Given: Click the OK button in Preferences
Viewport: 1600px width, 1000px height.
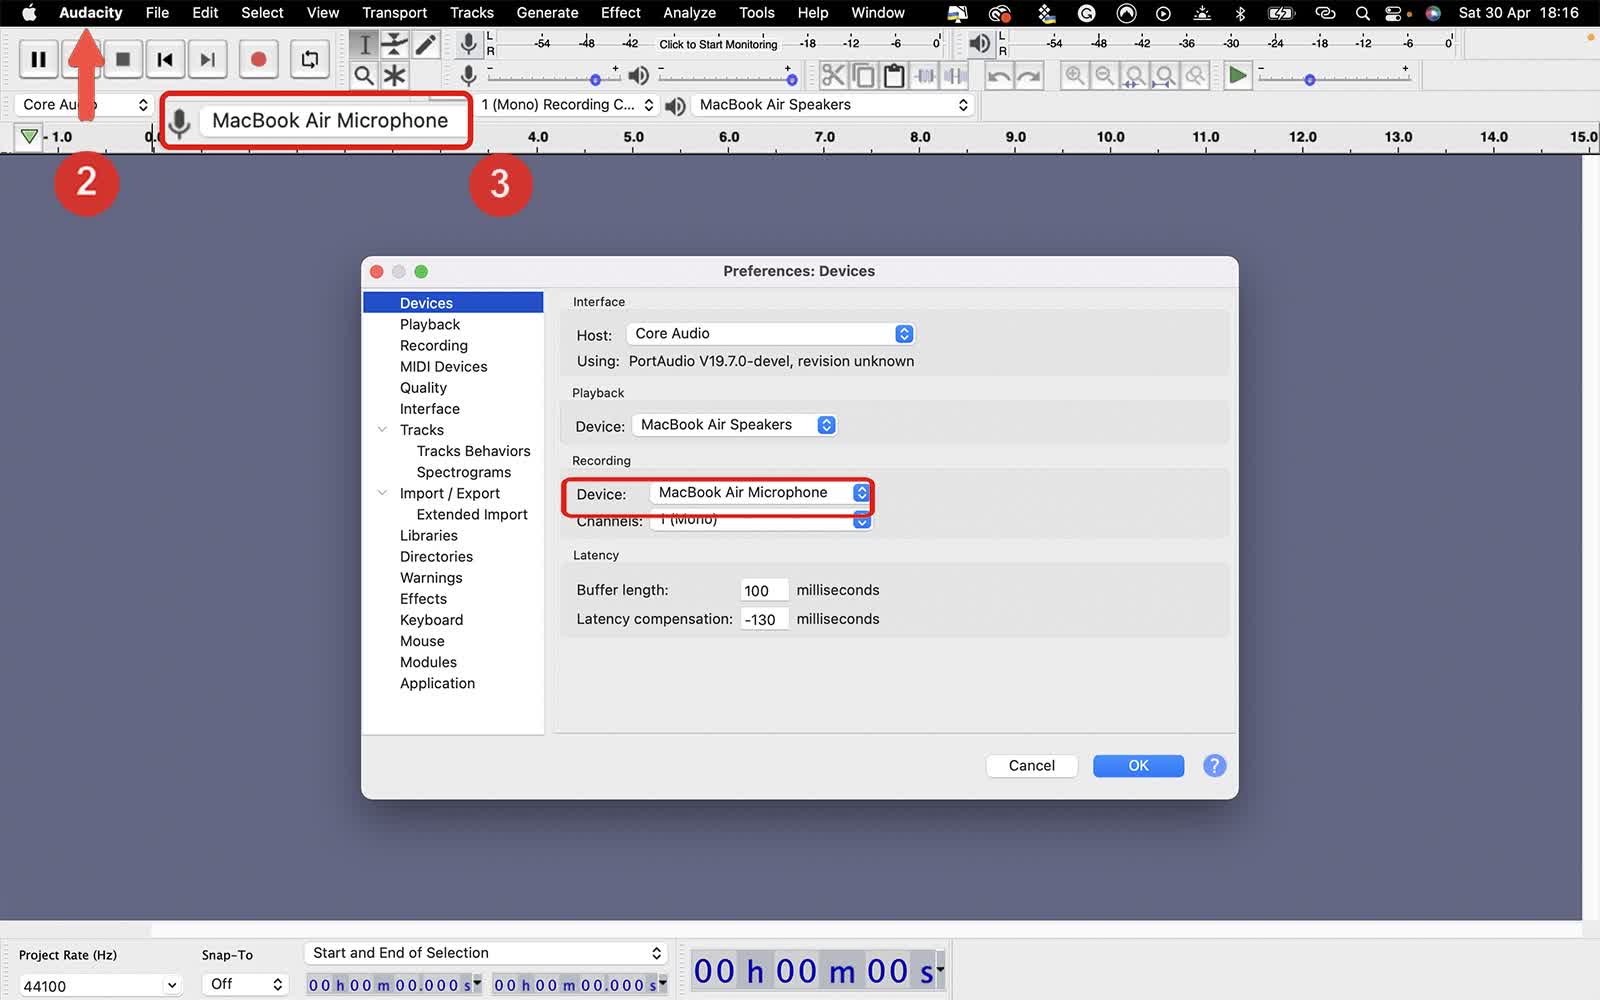Looking at the screenshot, I should tap(1139, 766).
